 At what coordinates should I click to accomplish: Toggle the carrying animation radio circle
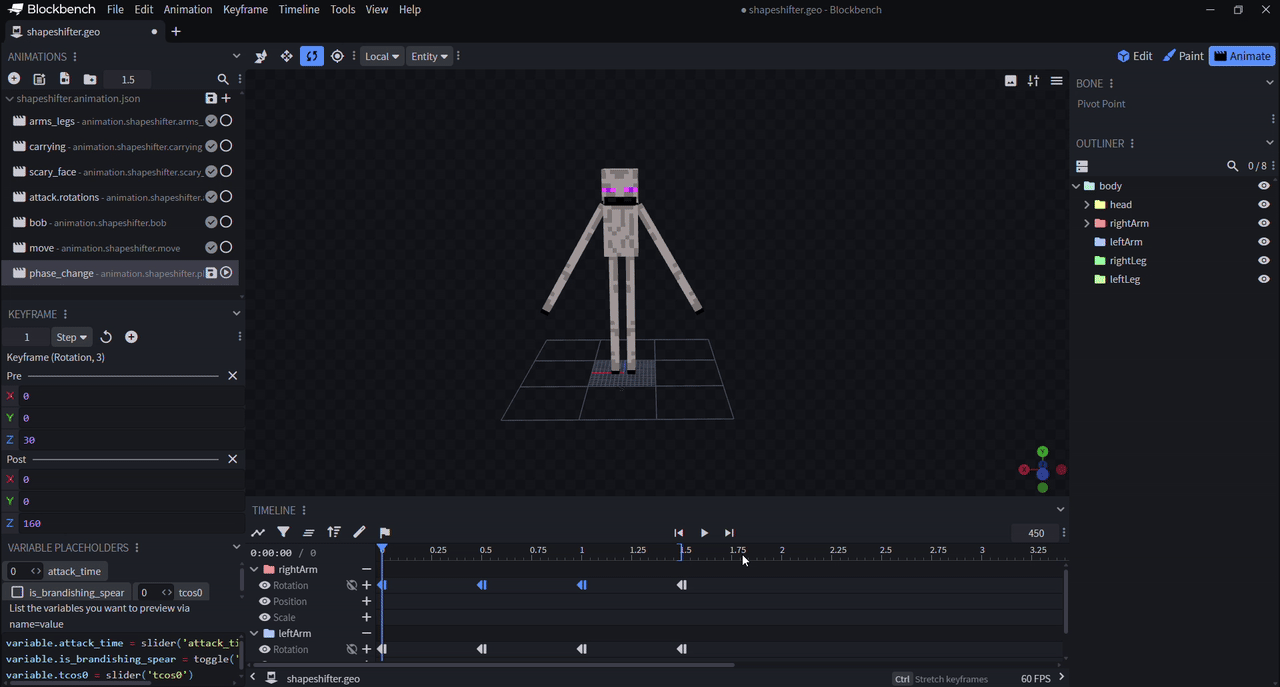click(x=226, y=146)
